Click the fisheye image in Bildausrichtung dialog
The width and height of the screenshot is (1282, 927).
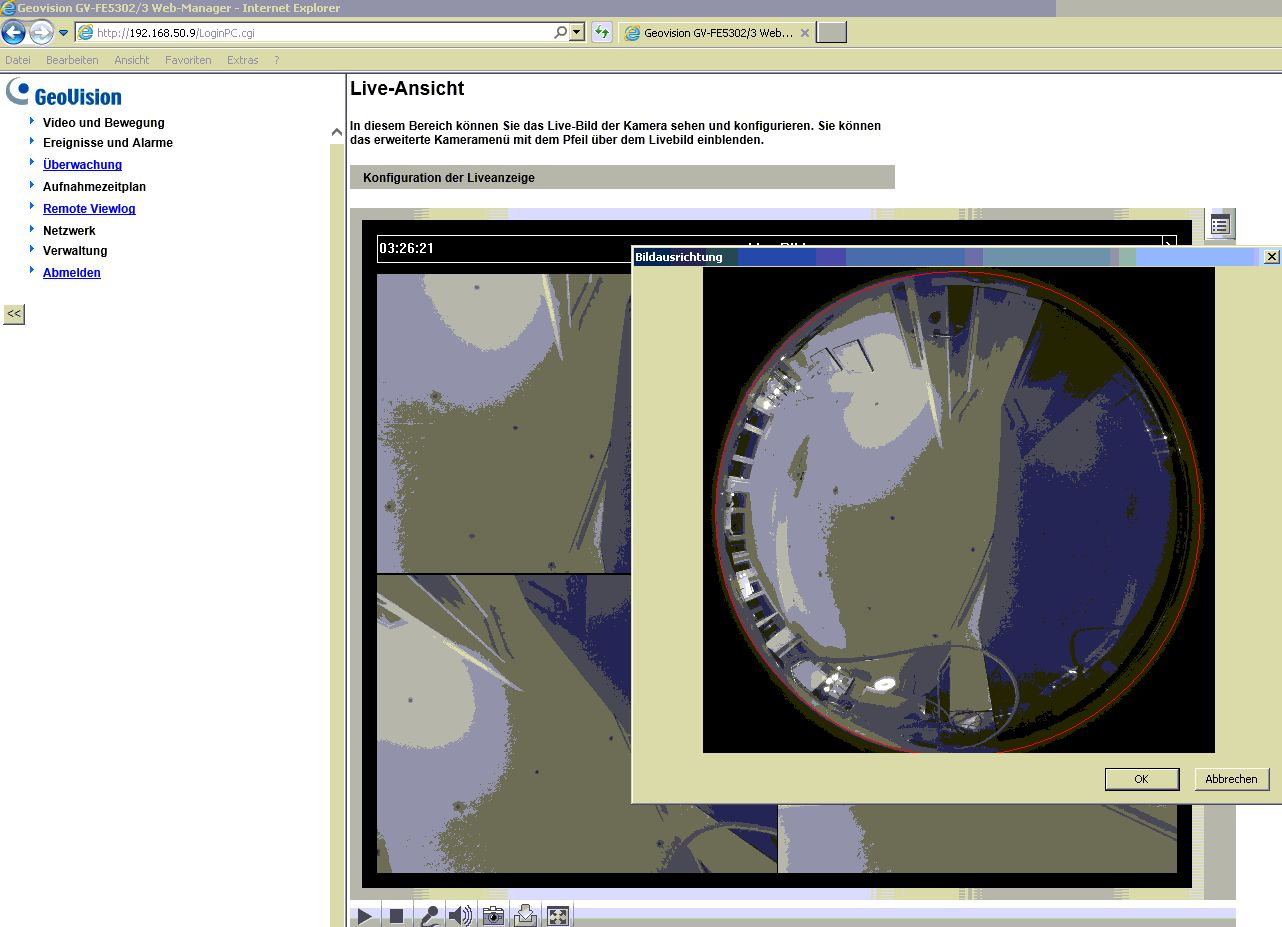pyautogui.click(x=958, y=510)
